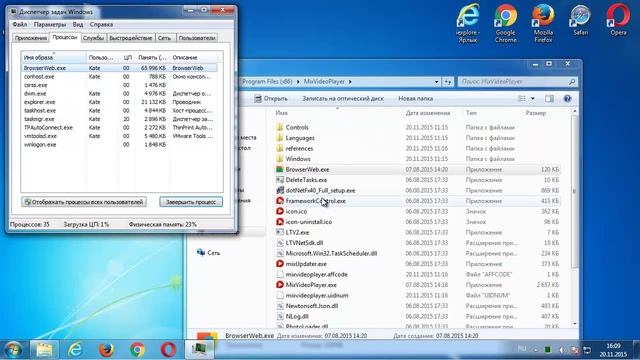This screenshot has width=640, height=360.
Task: Select the vmtoolsd.exe process row
Action: tap(119, 136)
